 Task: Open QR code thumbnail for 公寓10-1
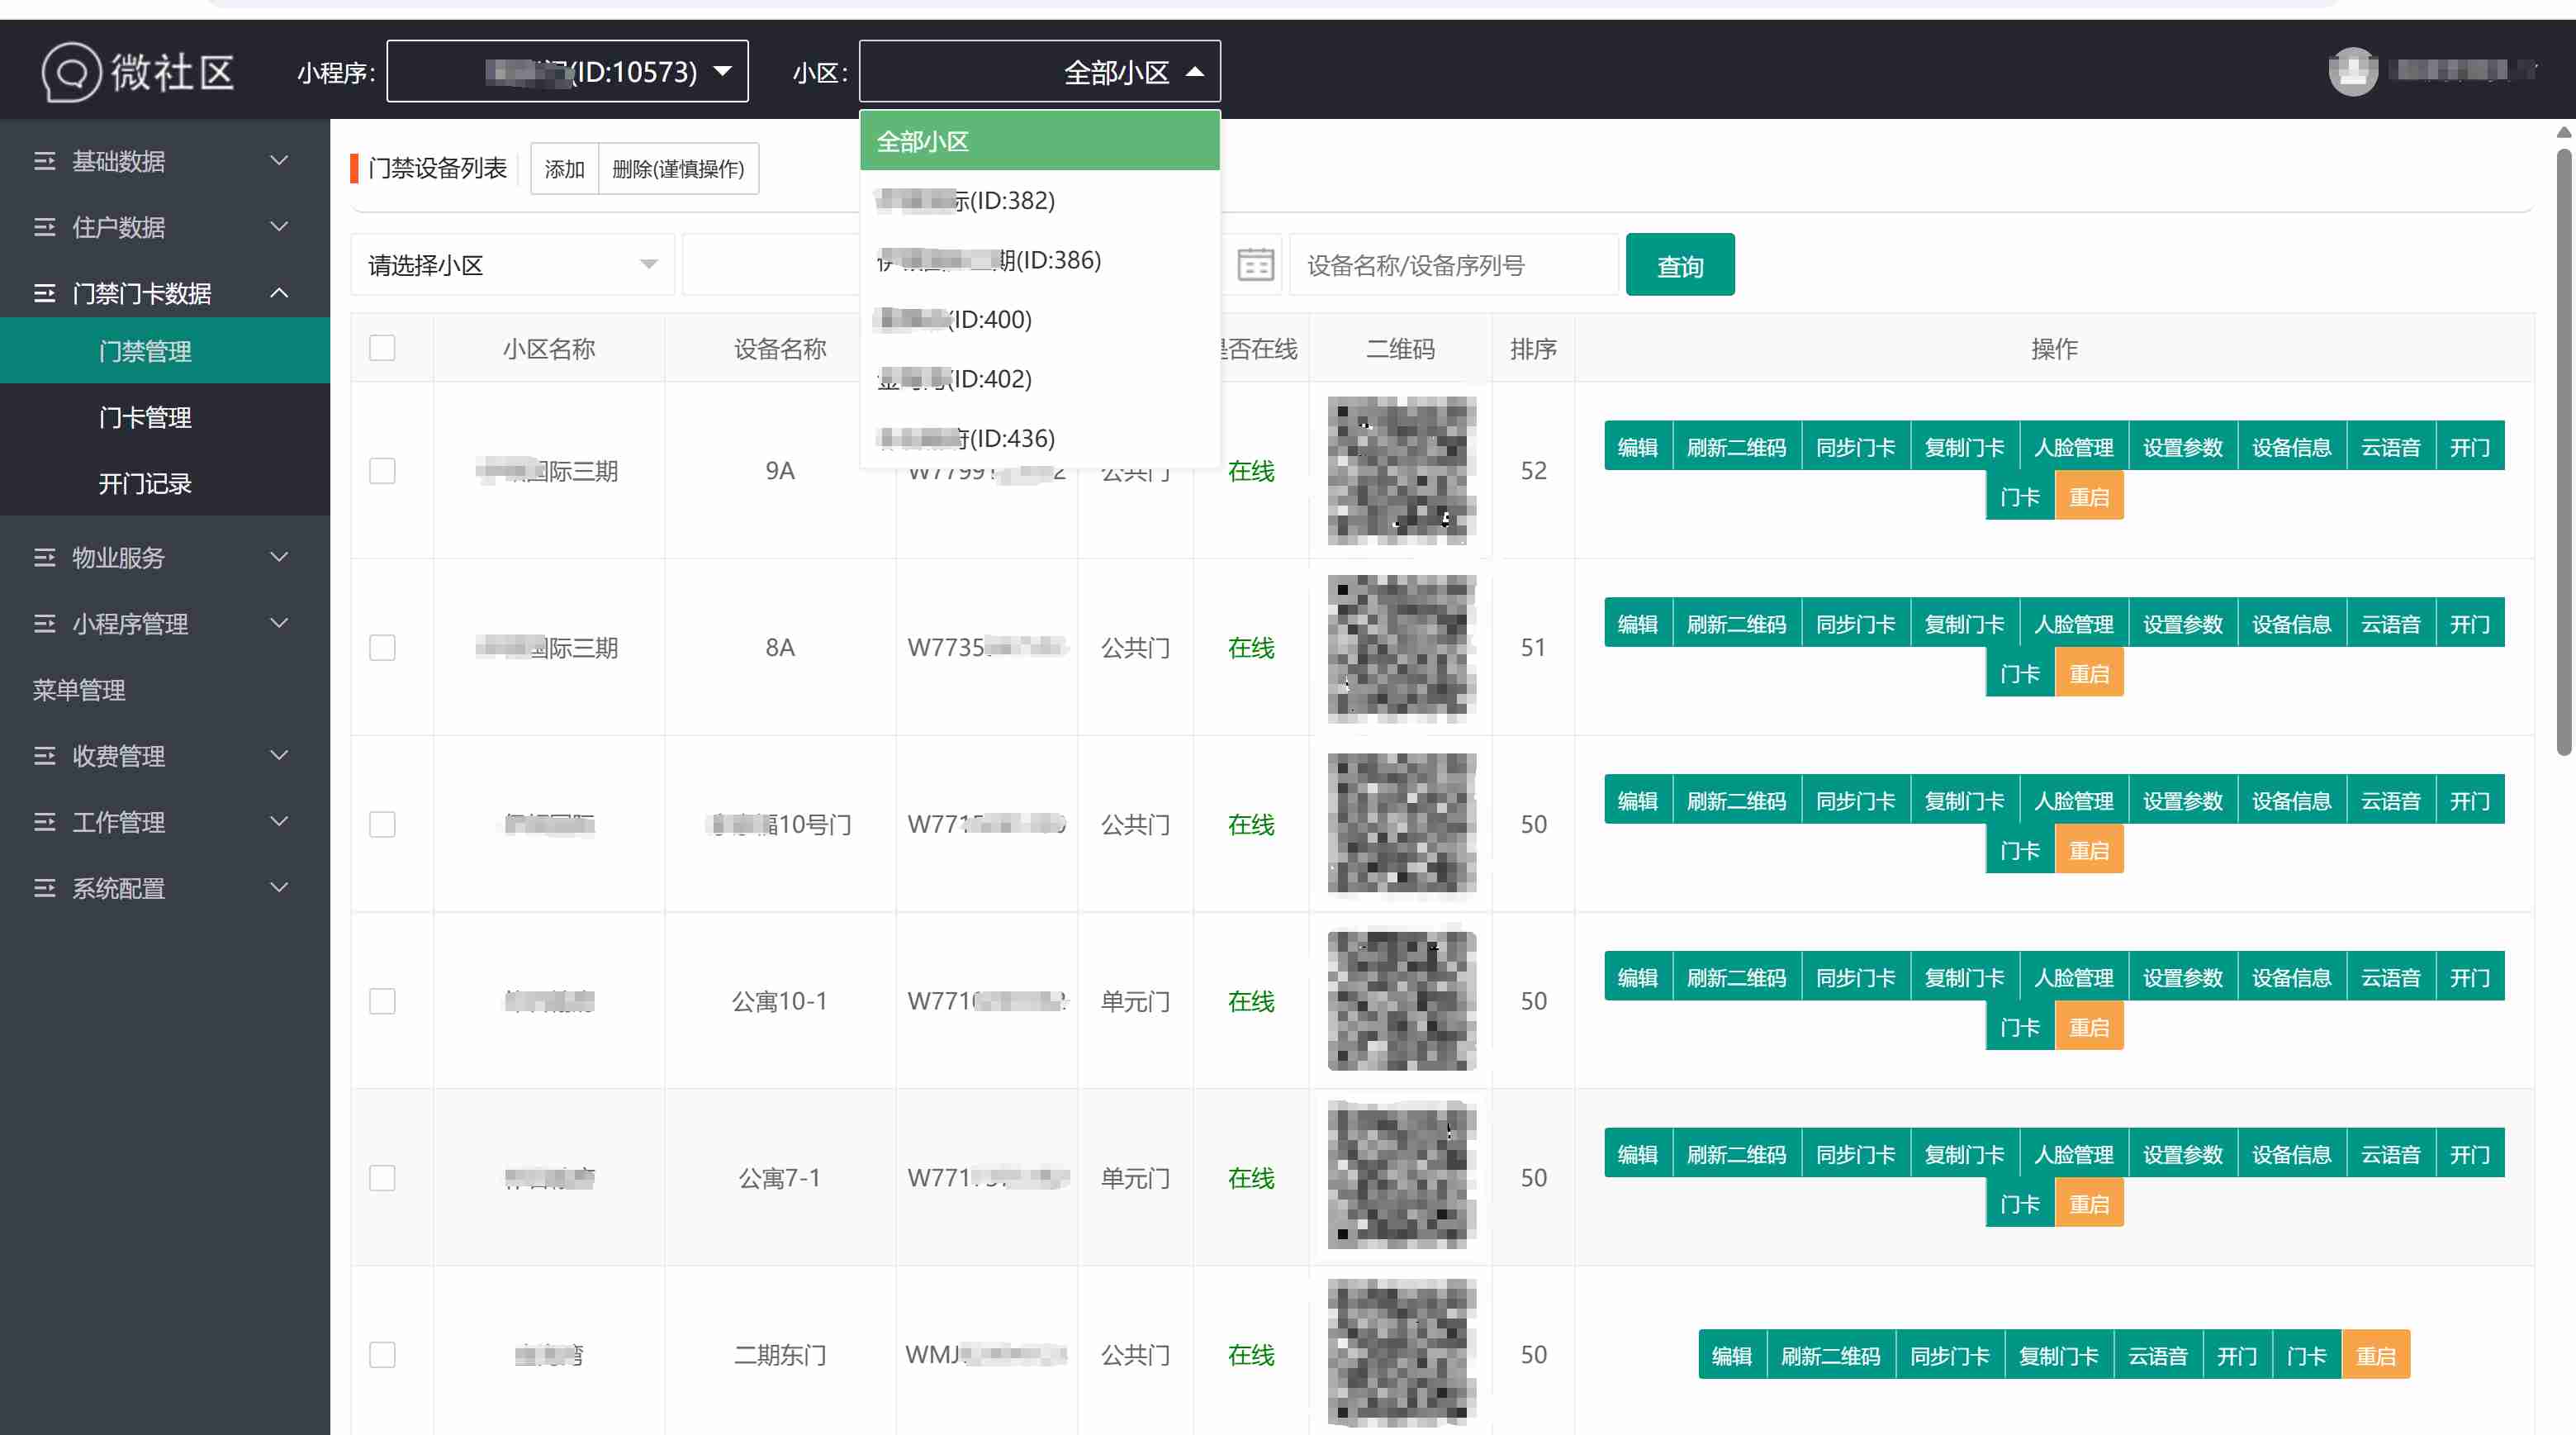(1401, 1001)
